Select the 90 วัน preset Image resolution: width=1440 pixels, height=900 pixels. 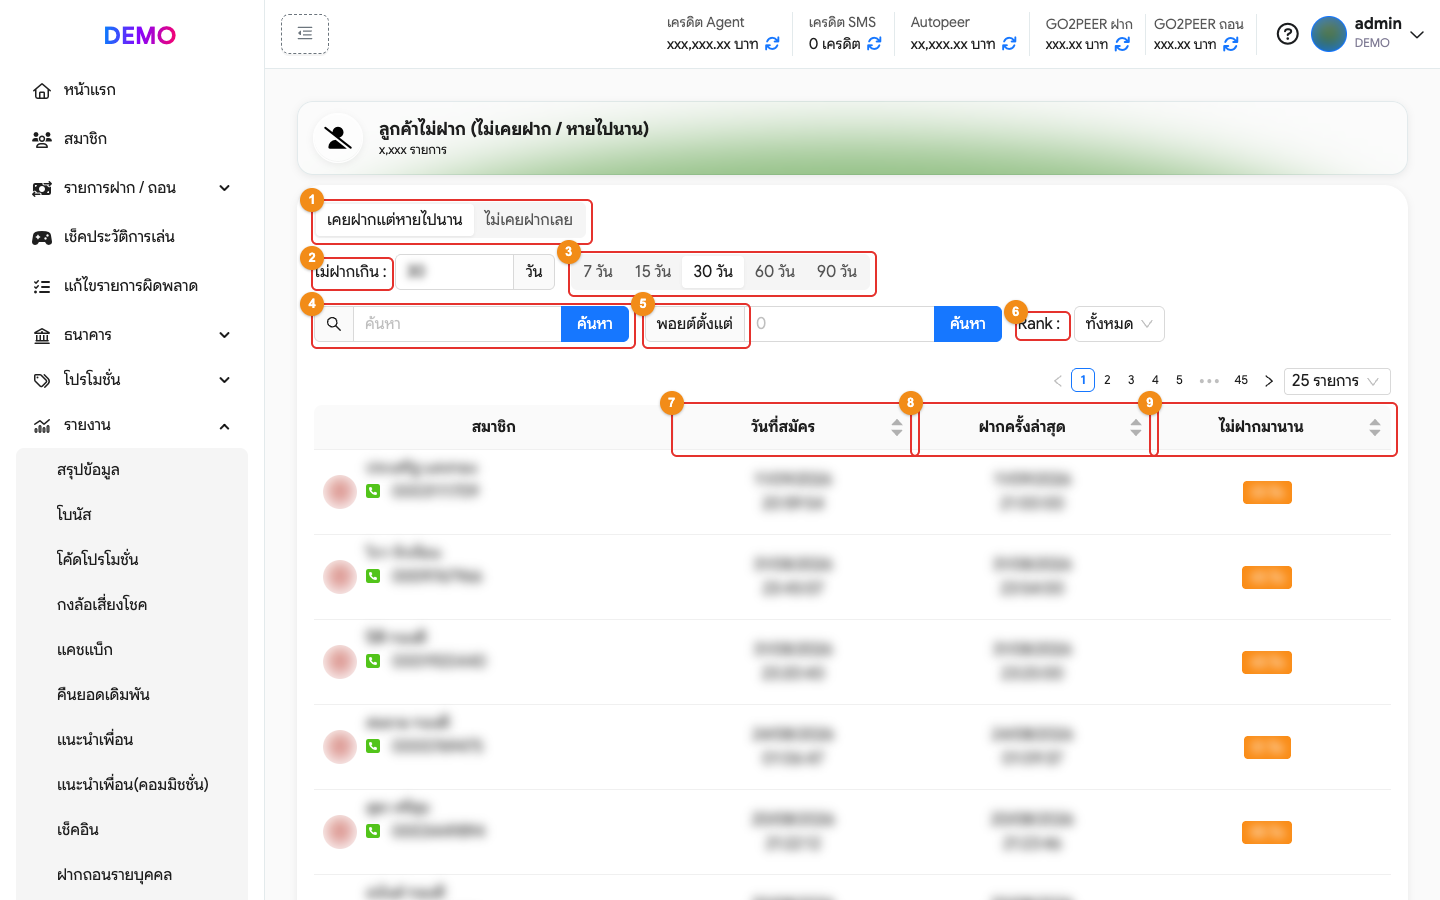coord(837,272)
